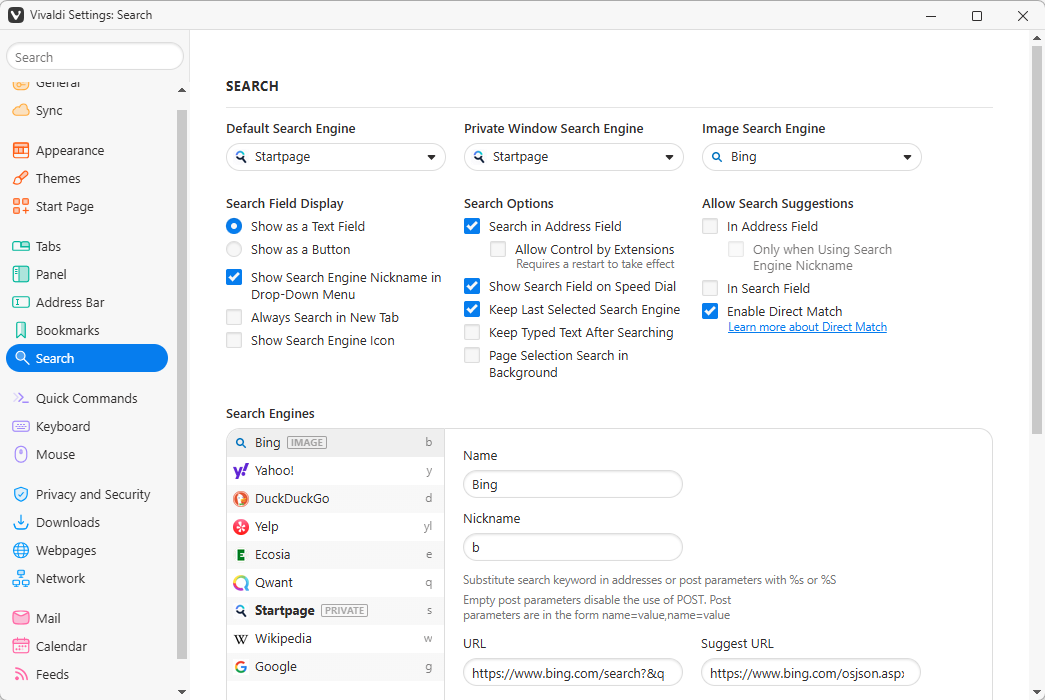The image size is (1045, 700).
Task: Click the search engine Nickname input field
Action: [572, 547]
